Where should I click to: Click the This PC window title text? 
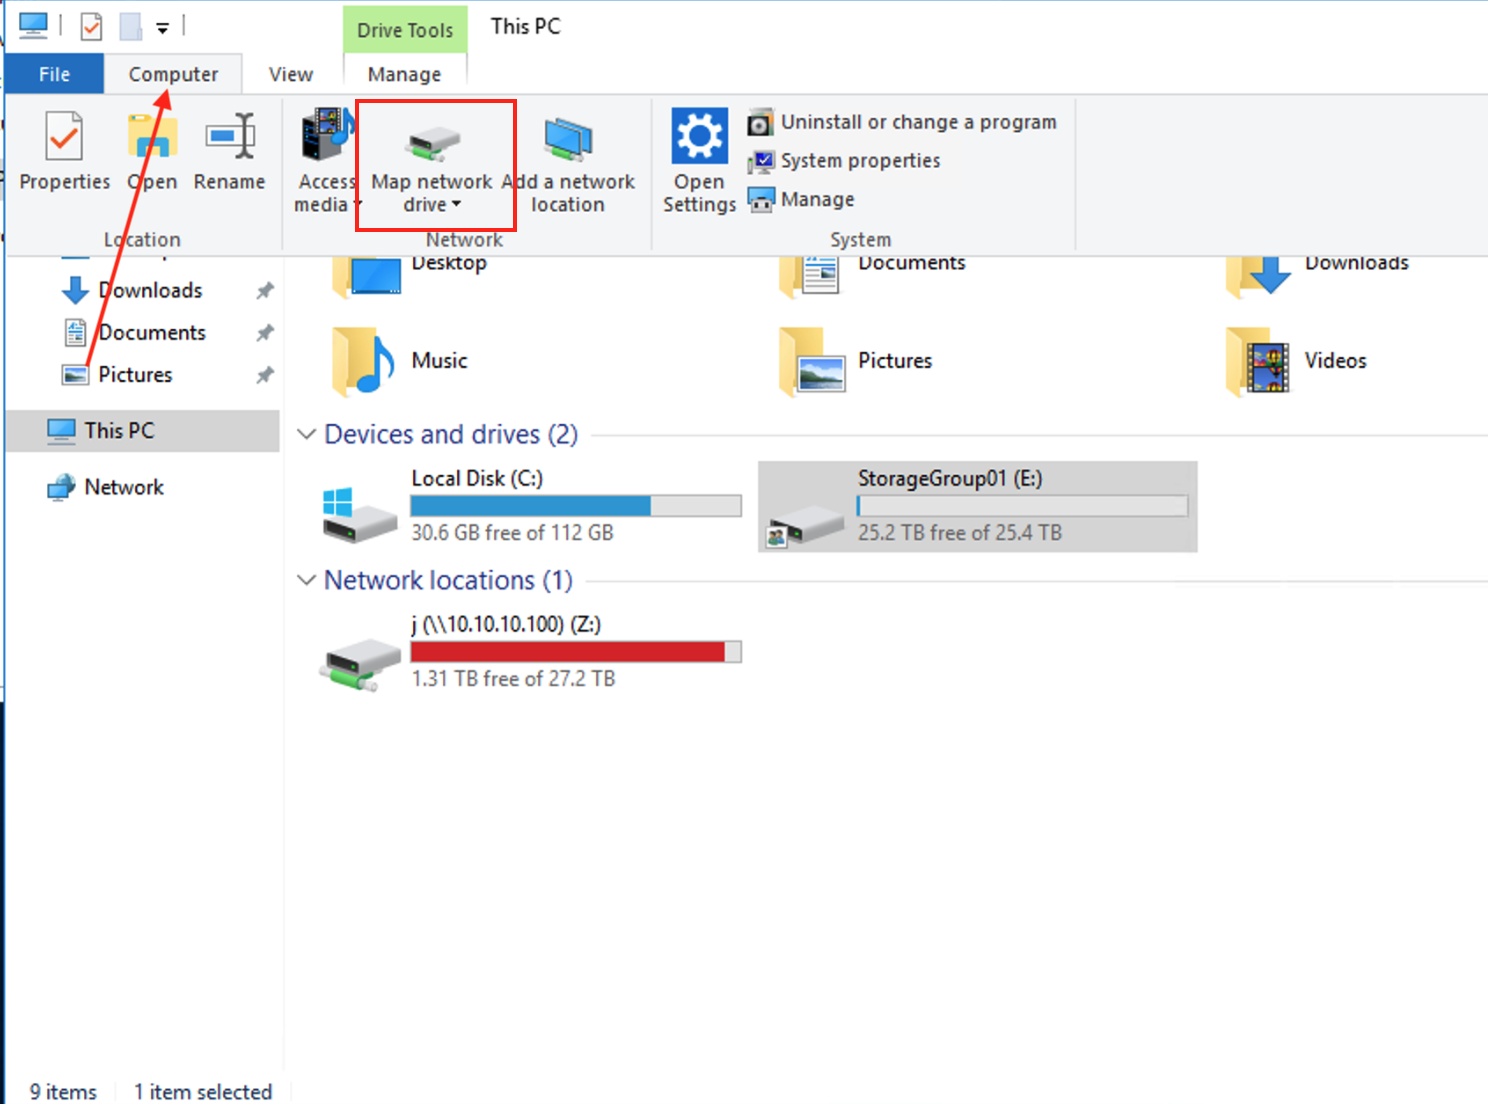click(x=525, y=27)
